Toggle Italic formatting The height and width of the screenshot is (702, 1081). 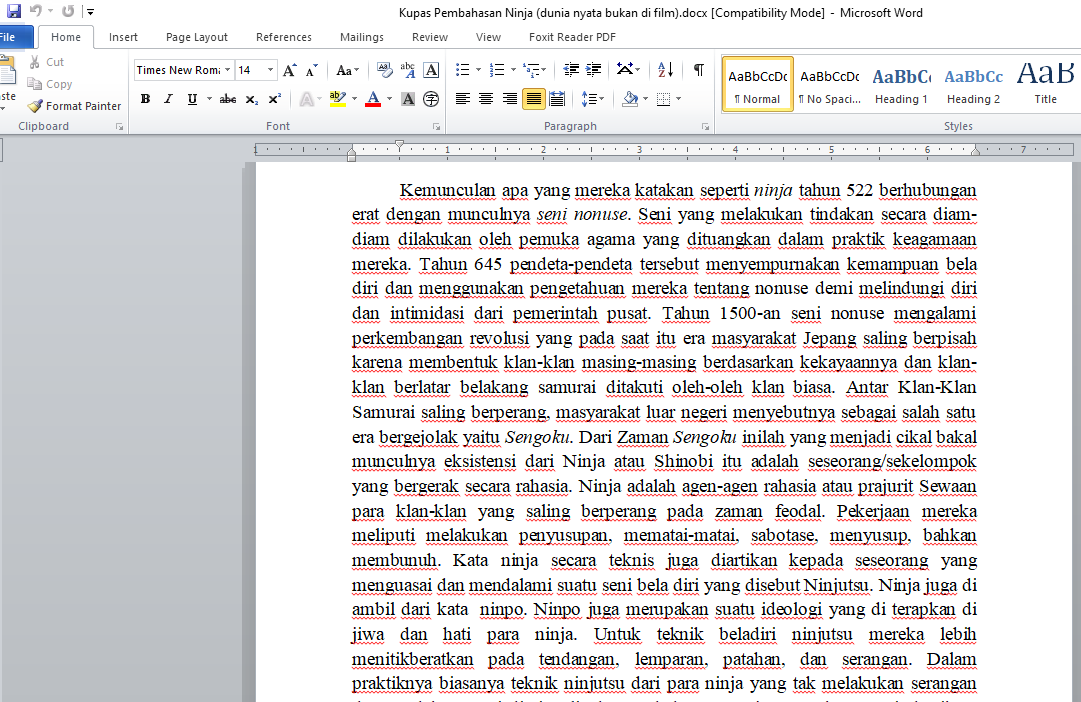(167, 99)
